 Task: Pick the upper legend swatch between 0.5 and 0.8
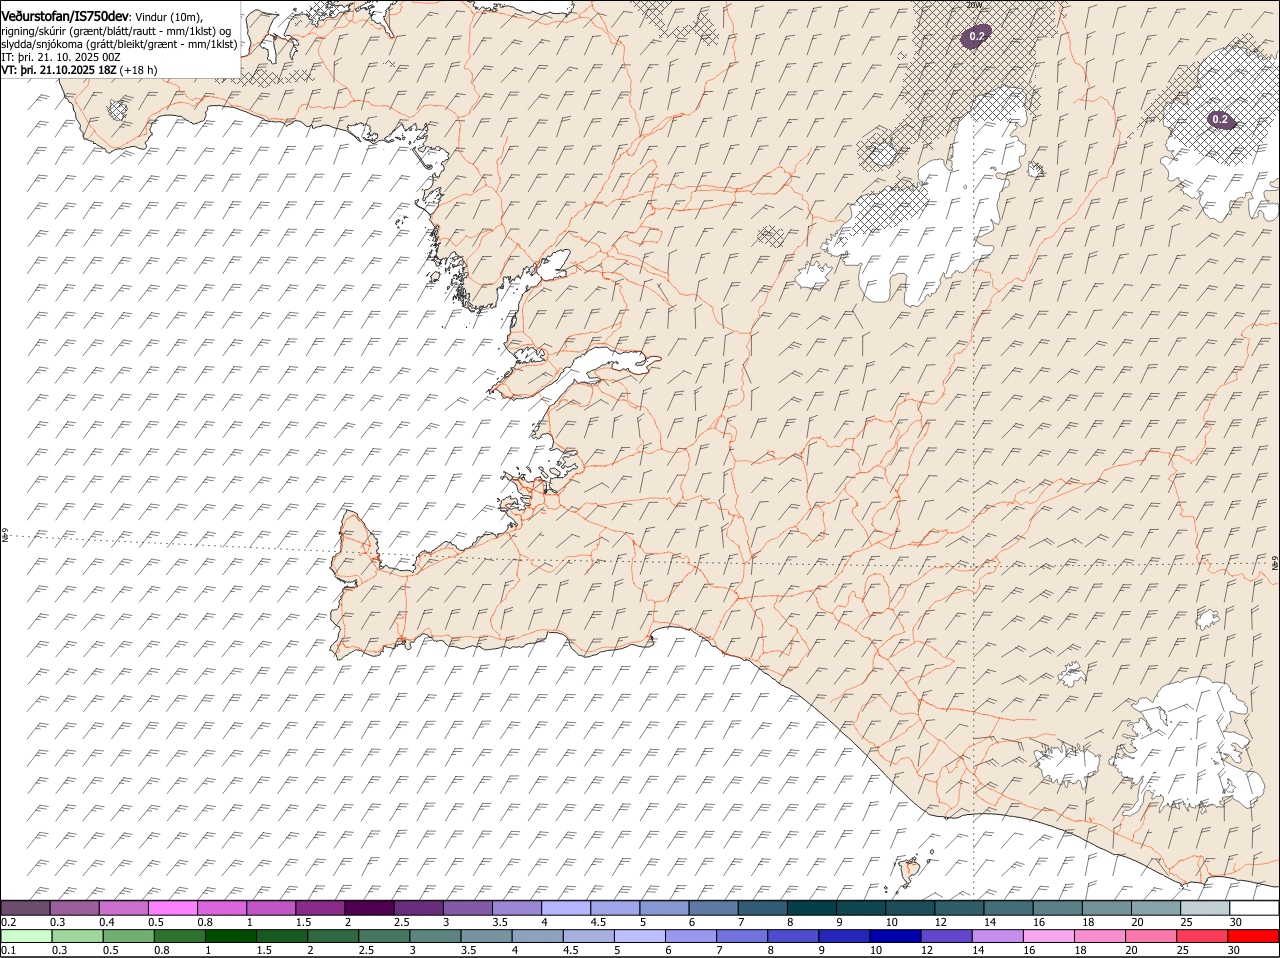click(x=173, y=908)
